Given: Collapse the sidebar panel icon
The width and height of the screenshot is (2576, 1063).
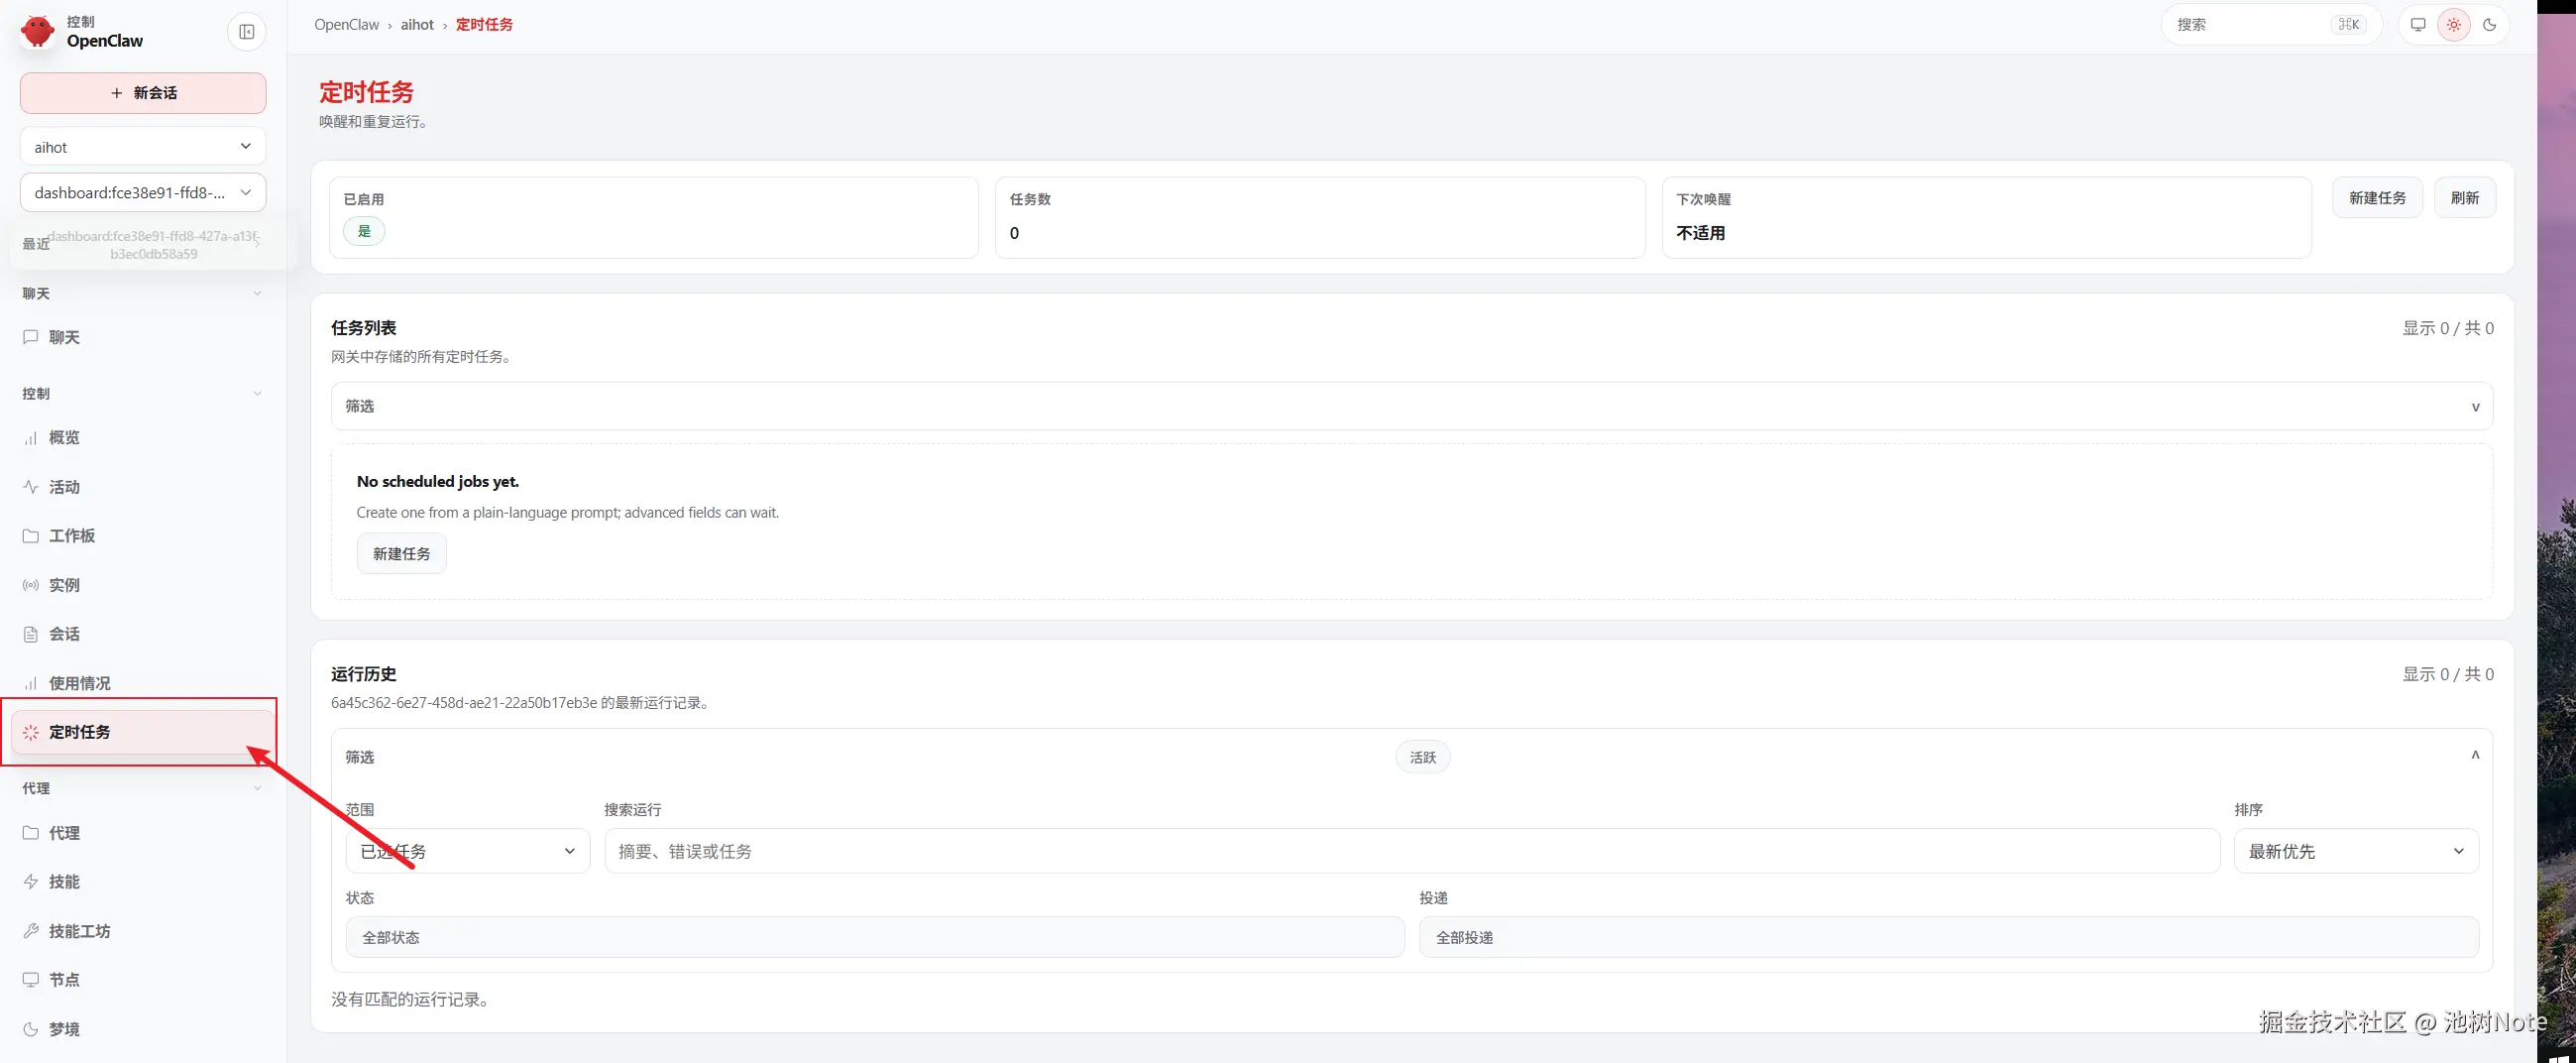Looking at the screenshot, I should [x=246, y=32].
